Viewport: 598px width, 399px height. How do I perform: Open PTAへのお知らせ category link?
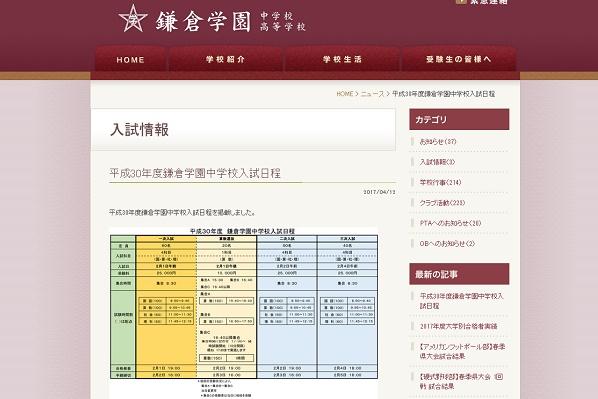(450, 224)
